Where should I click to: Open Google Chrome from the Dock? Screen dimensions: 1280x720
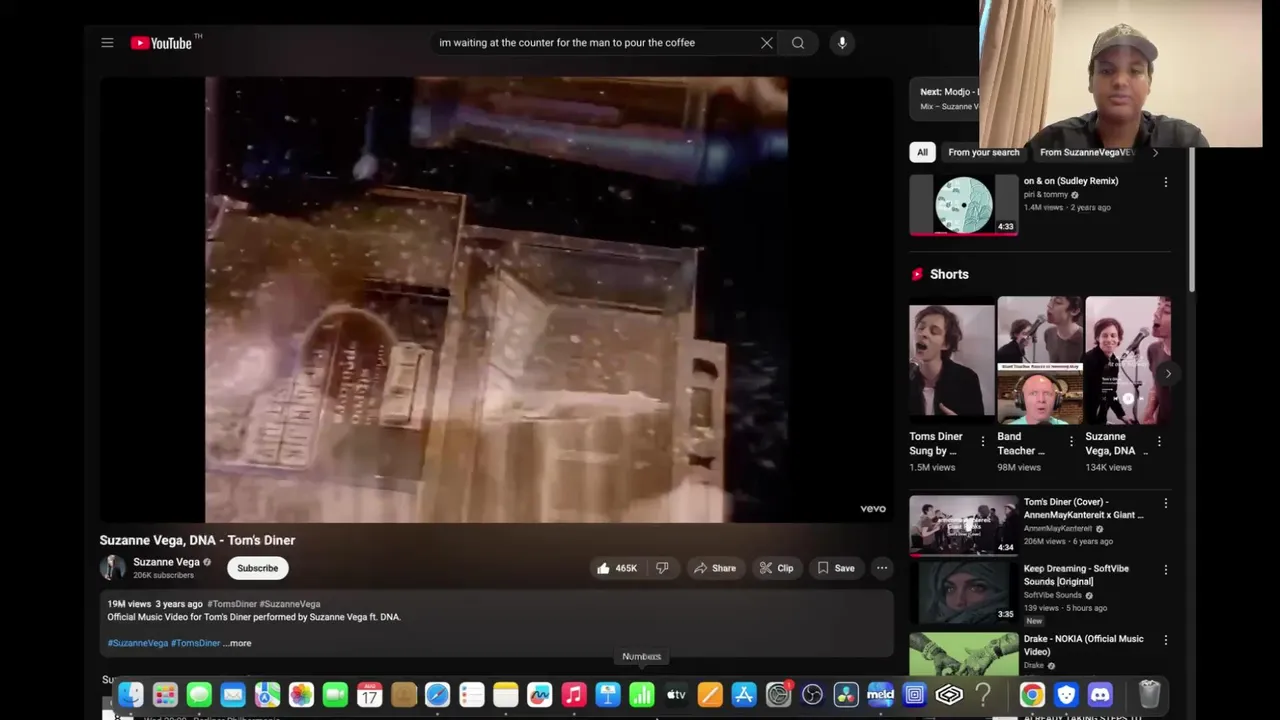click(1032, 694)
